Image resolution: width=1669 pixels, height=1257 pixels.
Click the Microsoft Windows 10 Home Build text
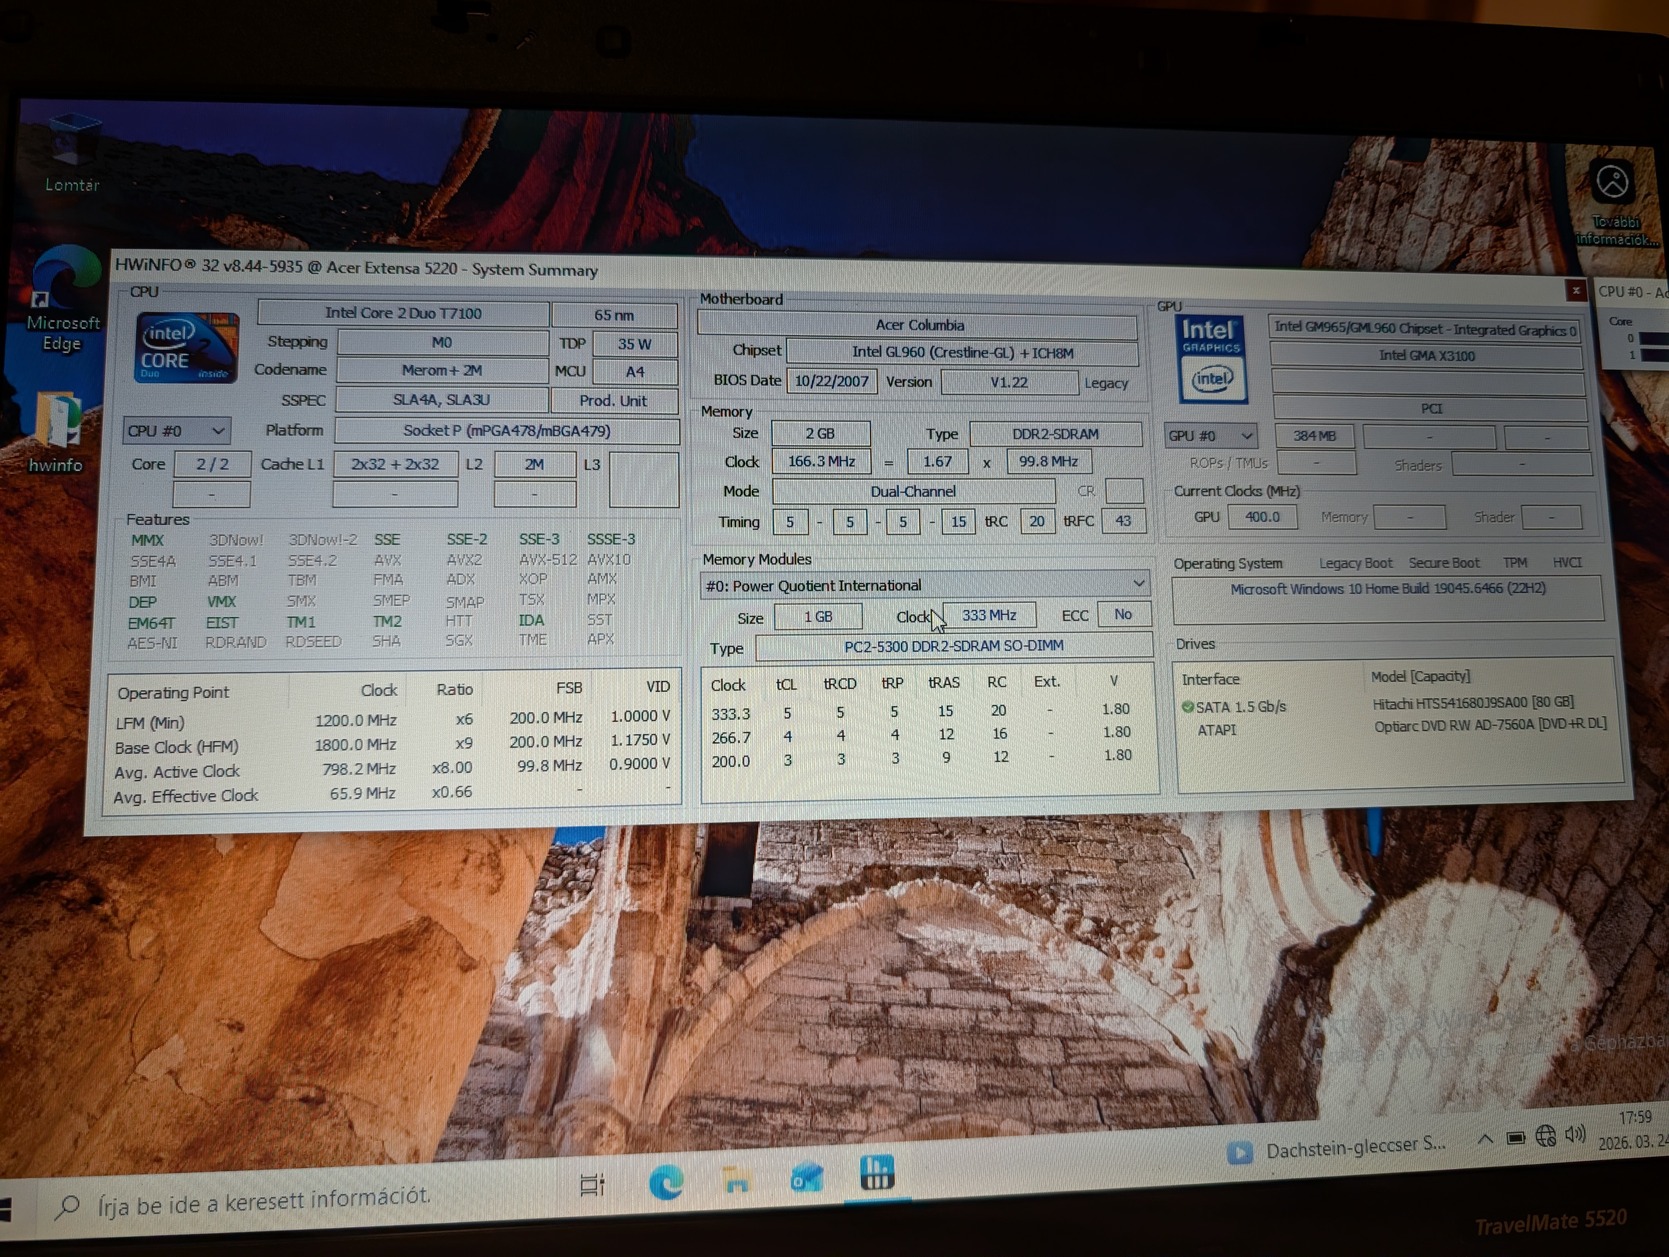(1388, 589)
